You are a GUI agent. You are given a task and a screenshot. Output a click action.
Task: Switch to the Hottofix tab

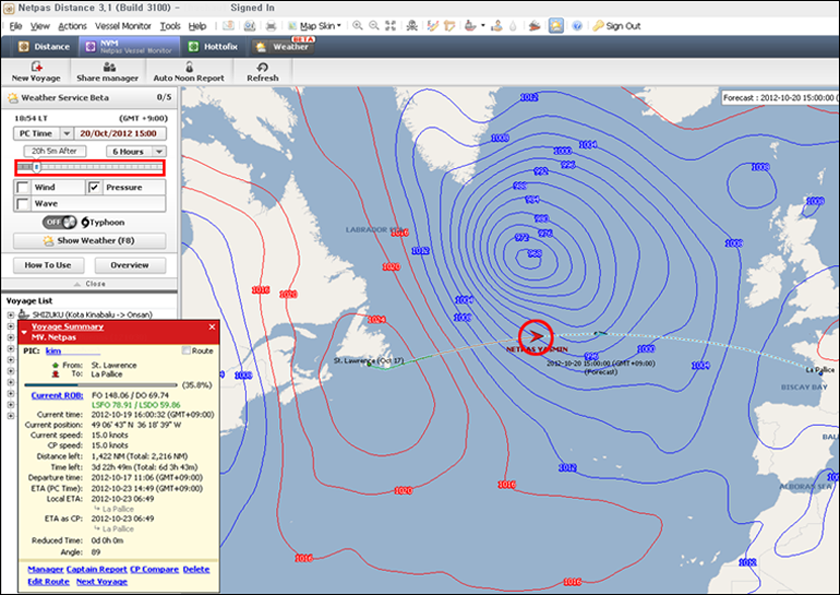coord(213,47)
